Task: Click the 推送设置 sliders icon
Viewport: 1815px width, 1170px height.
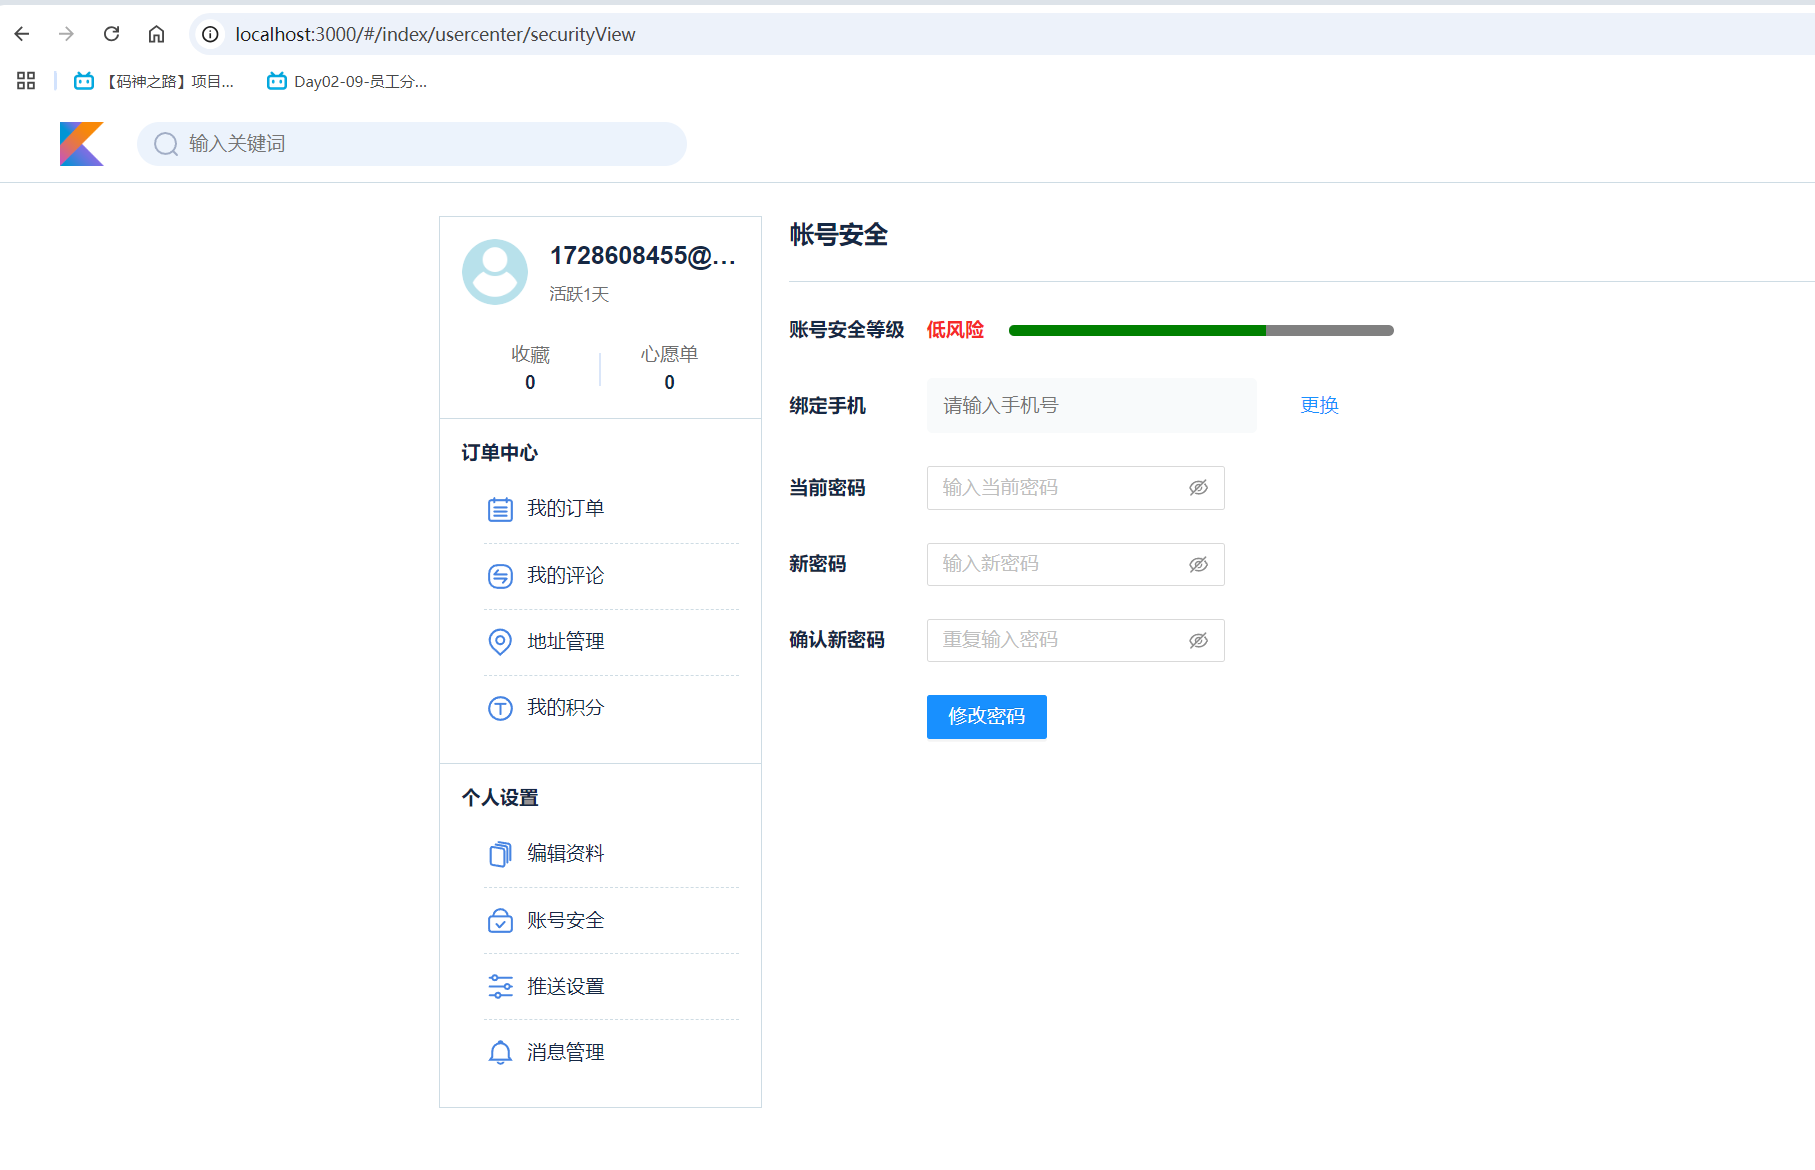Action: tap(500, 987)
